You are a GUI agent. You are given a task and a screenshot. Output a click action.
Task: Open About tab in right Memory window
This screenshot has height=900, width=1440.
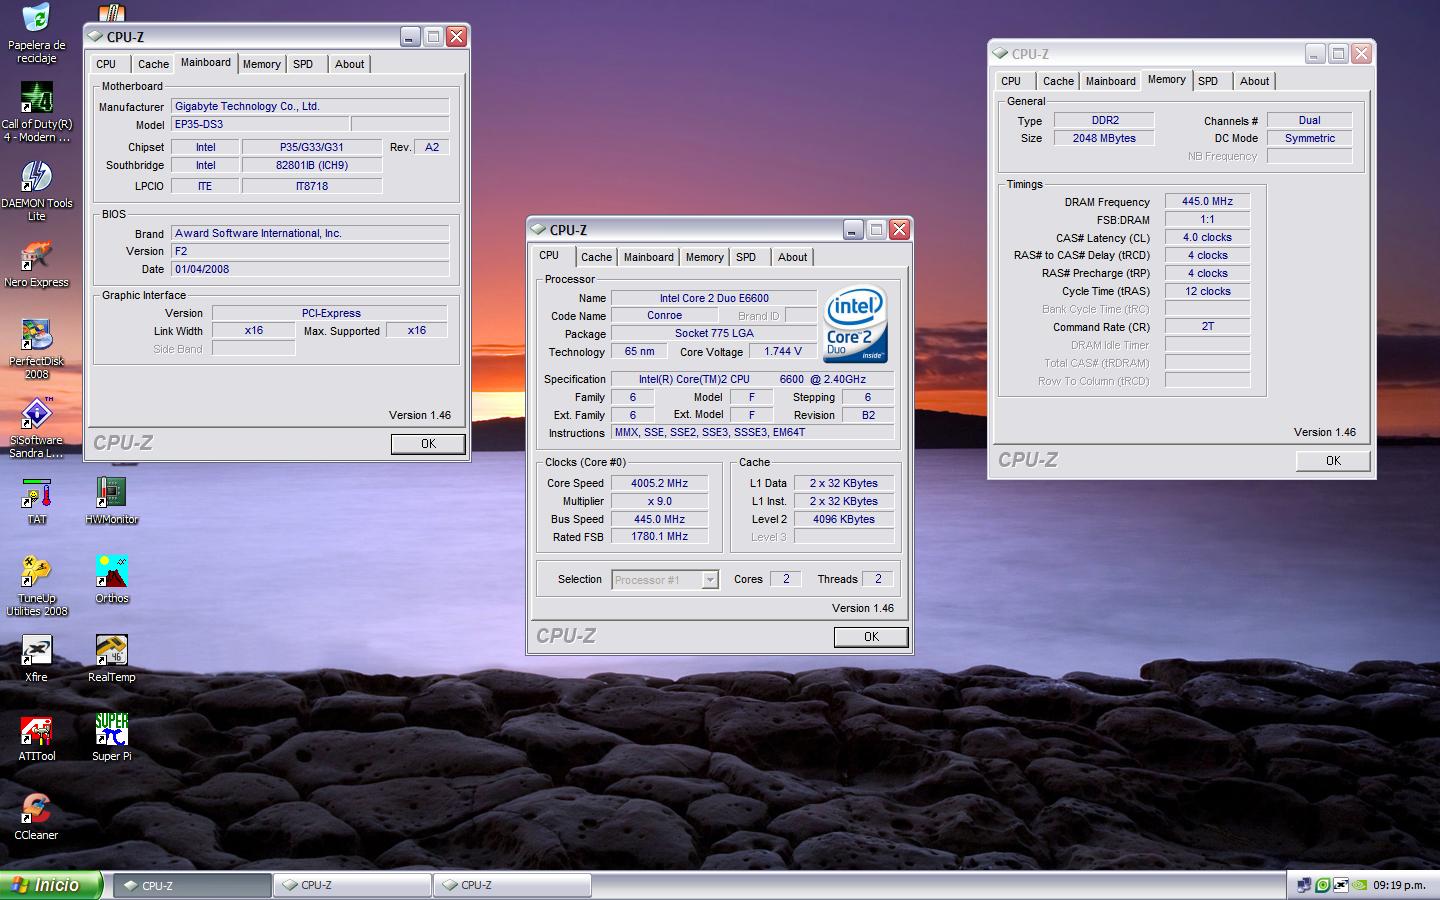[1254, 81]
